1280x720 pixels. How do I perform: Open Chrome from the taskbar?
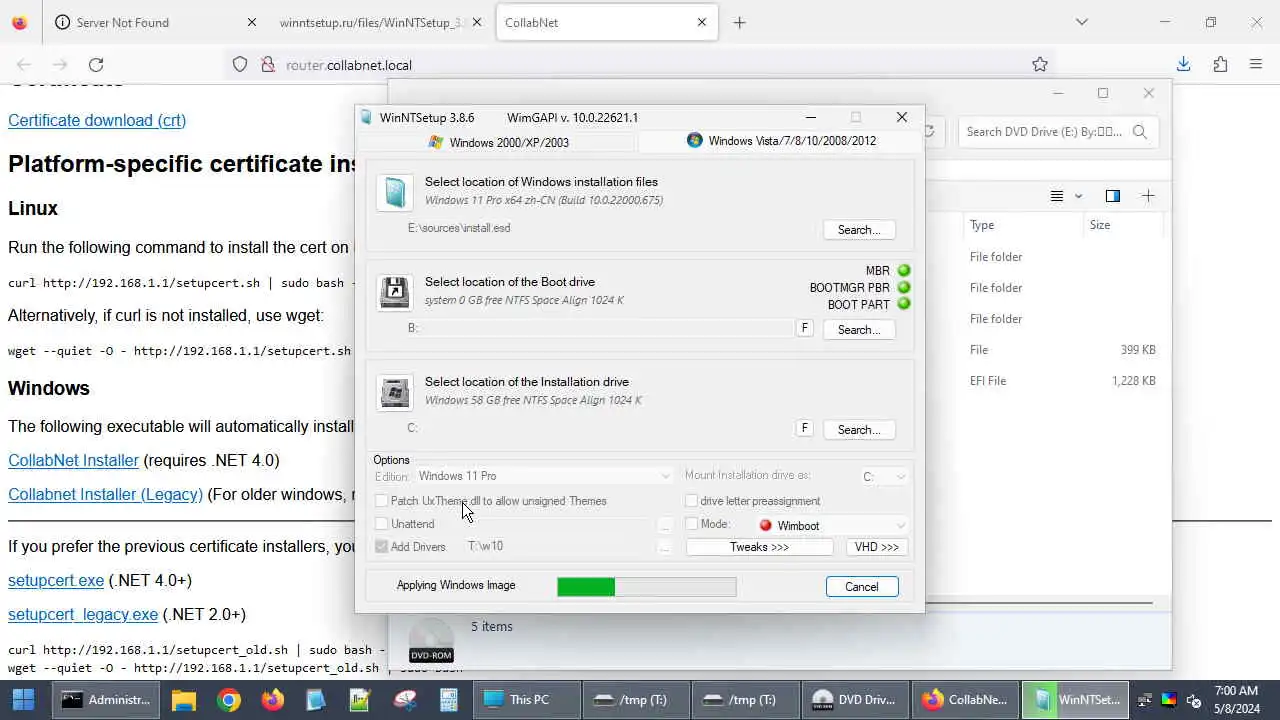[x=229, y=700]
